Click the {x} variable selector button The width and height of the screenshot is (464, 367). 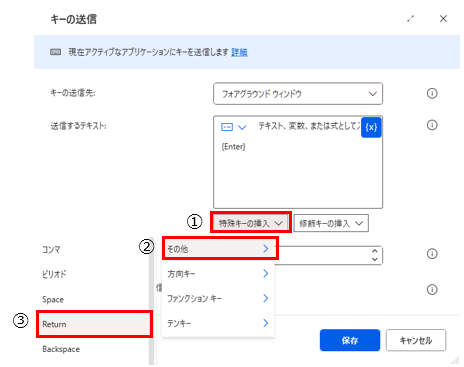[371, 127]
